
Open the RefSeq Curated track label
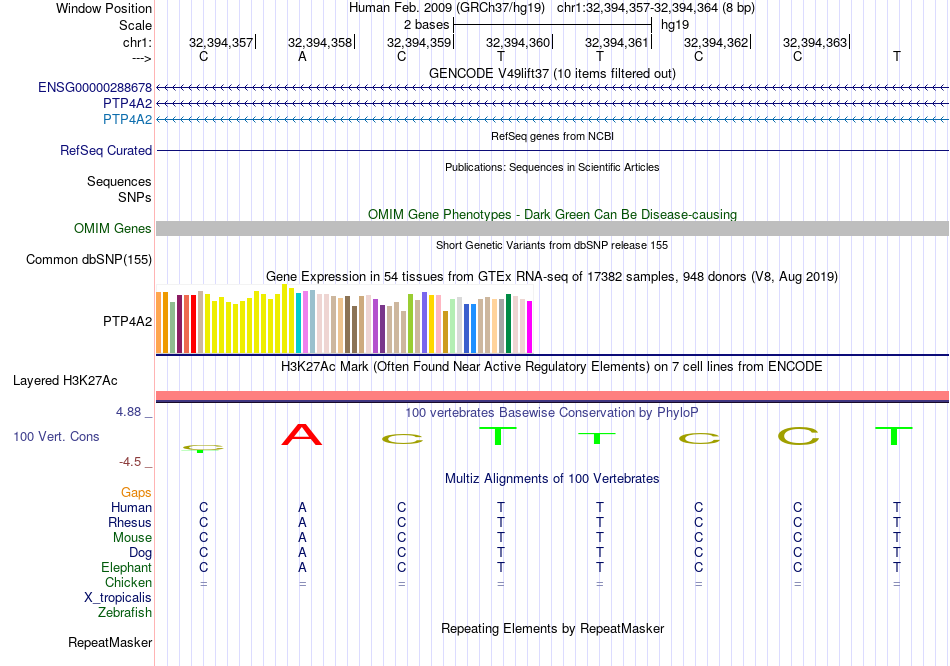[x=106, y=150]
